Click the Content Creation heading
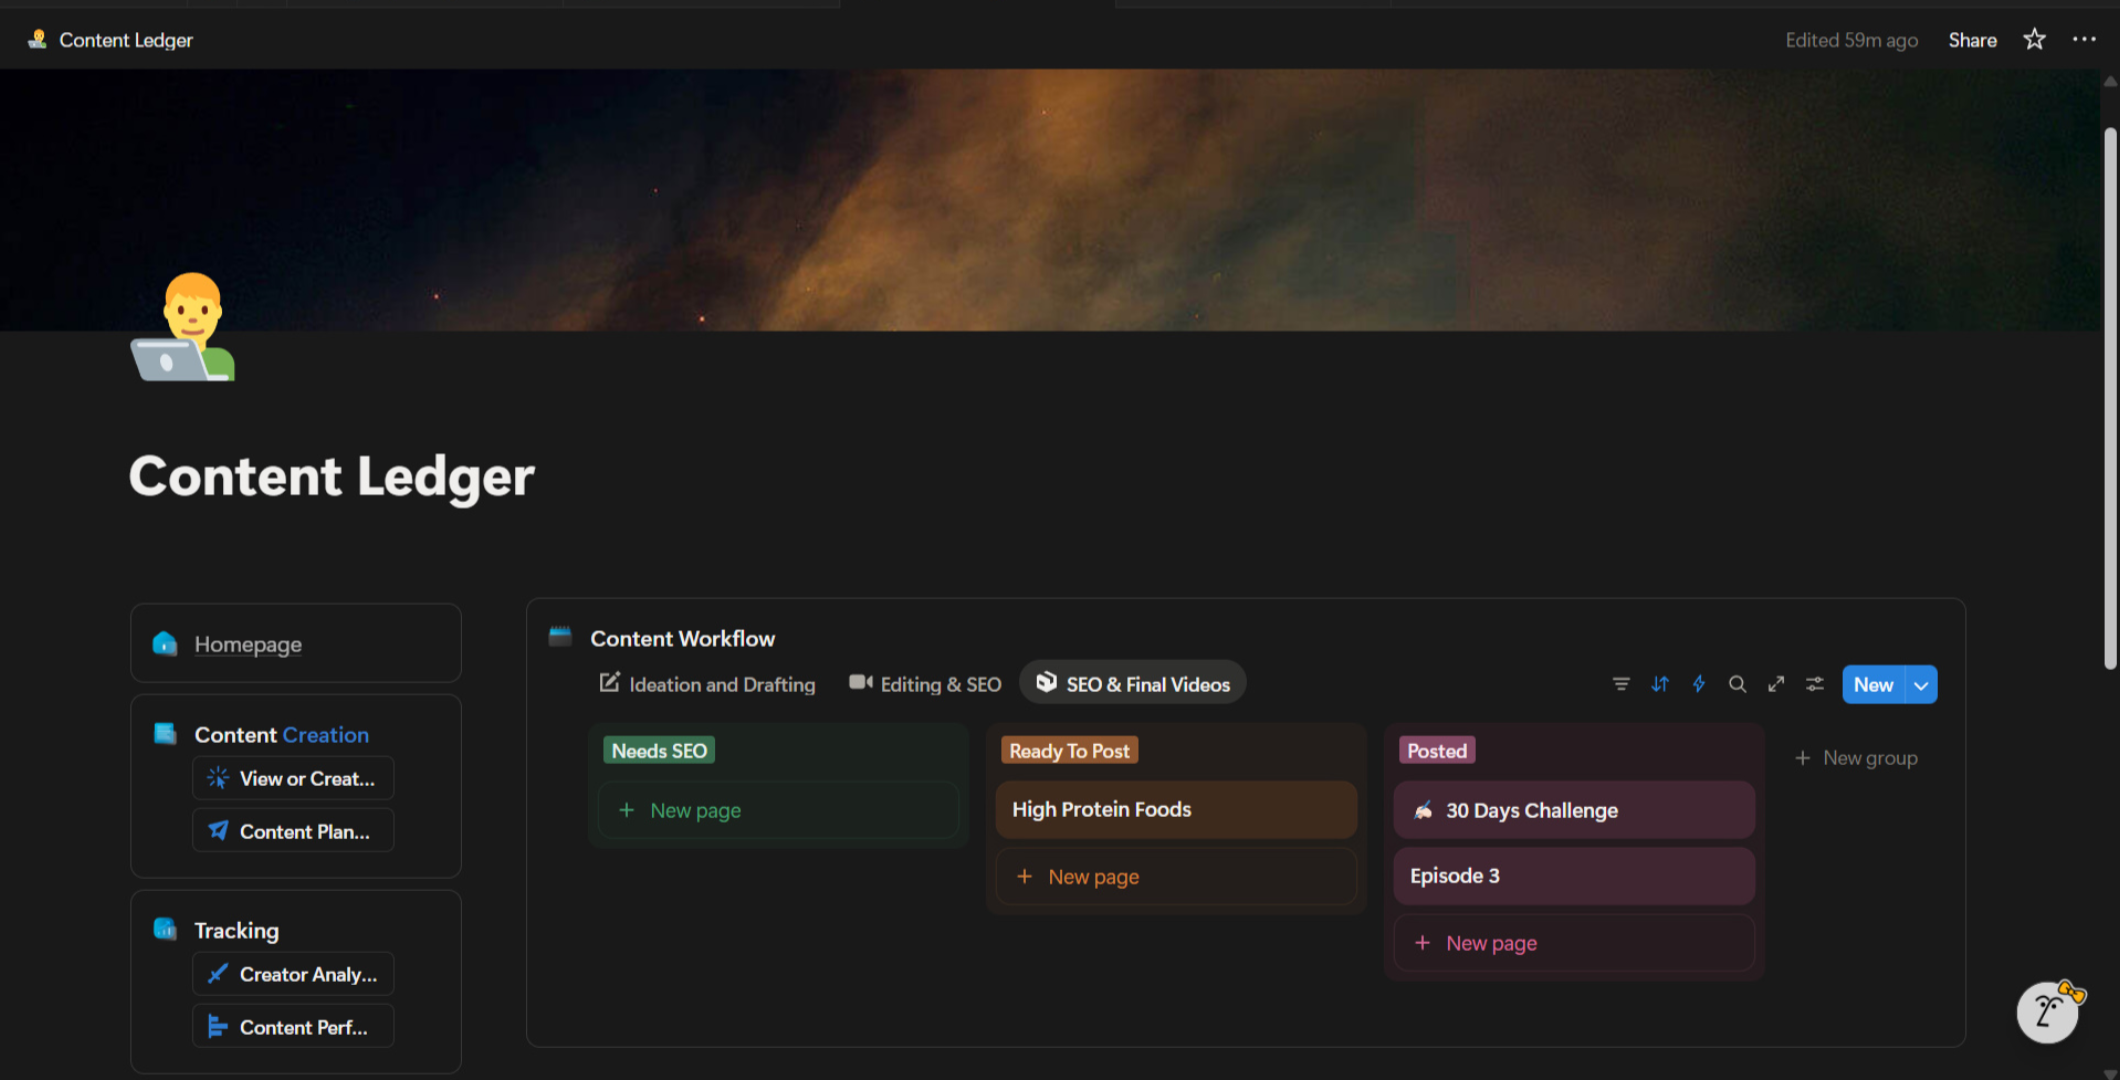This screenshot has width=2120, height=1080. pyautogui.click(x=281, y=735)
